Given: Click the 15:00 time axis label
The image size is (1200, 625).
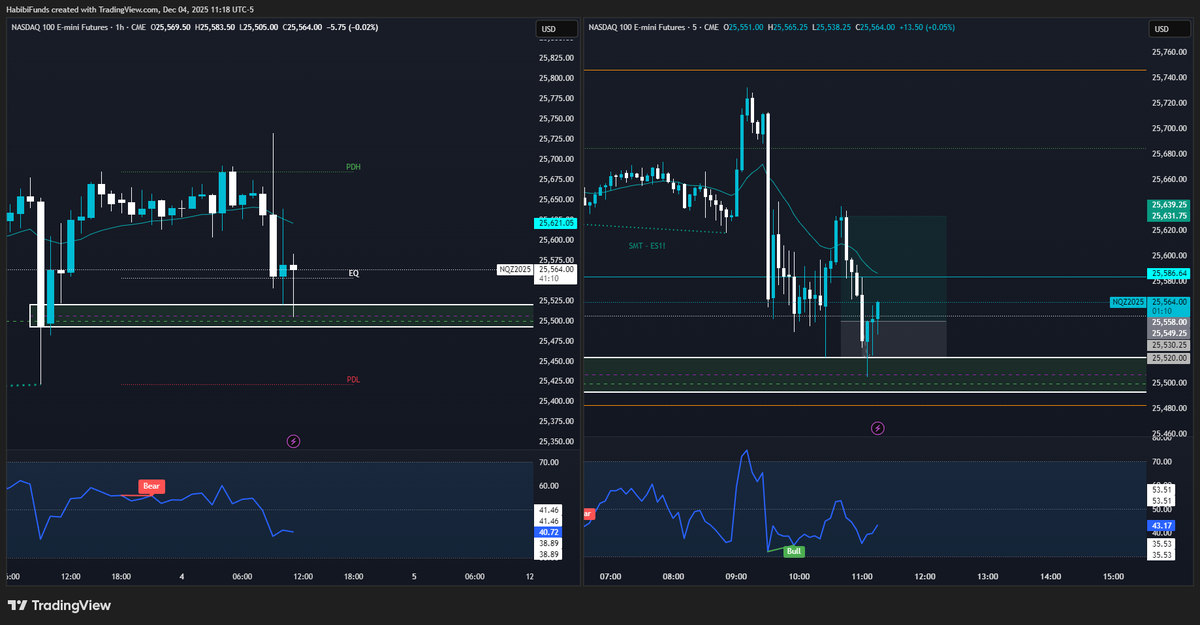Looking at the screenshot, I should coord(1113,577).
